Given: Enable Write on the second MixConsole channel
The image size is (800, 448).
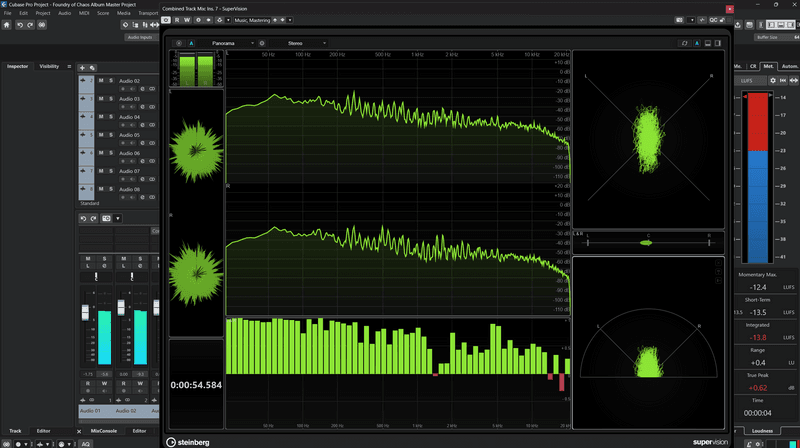Looking at the screenshot, I should tap(140, 383).
